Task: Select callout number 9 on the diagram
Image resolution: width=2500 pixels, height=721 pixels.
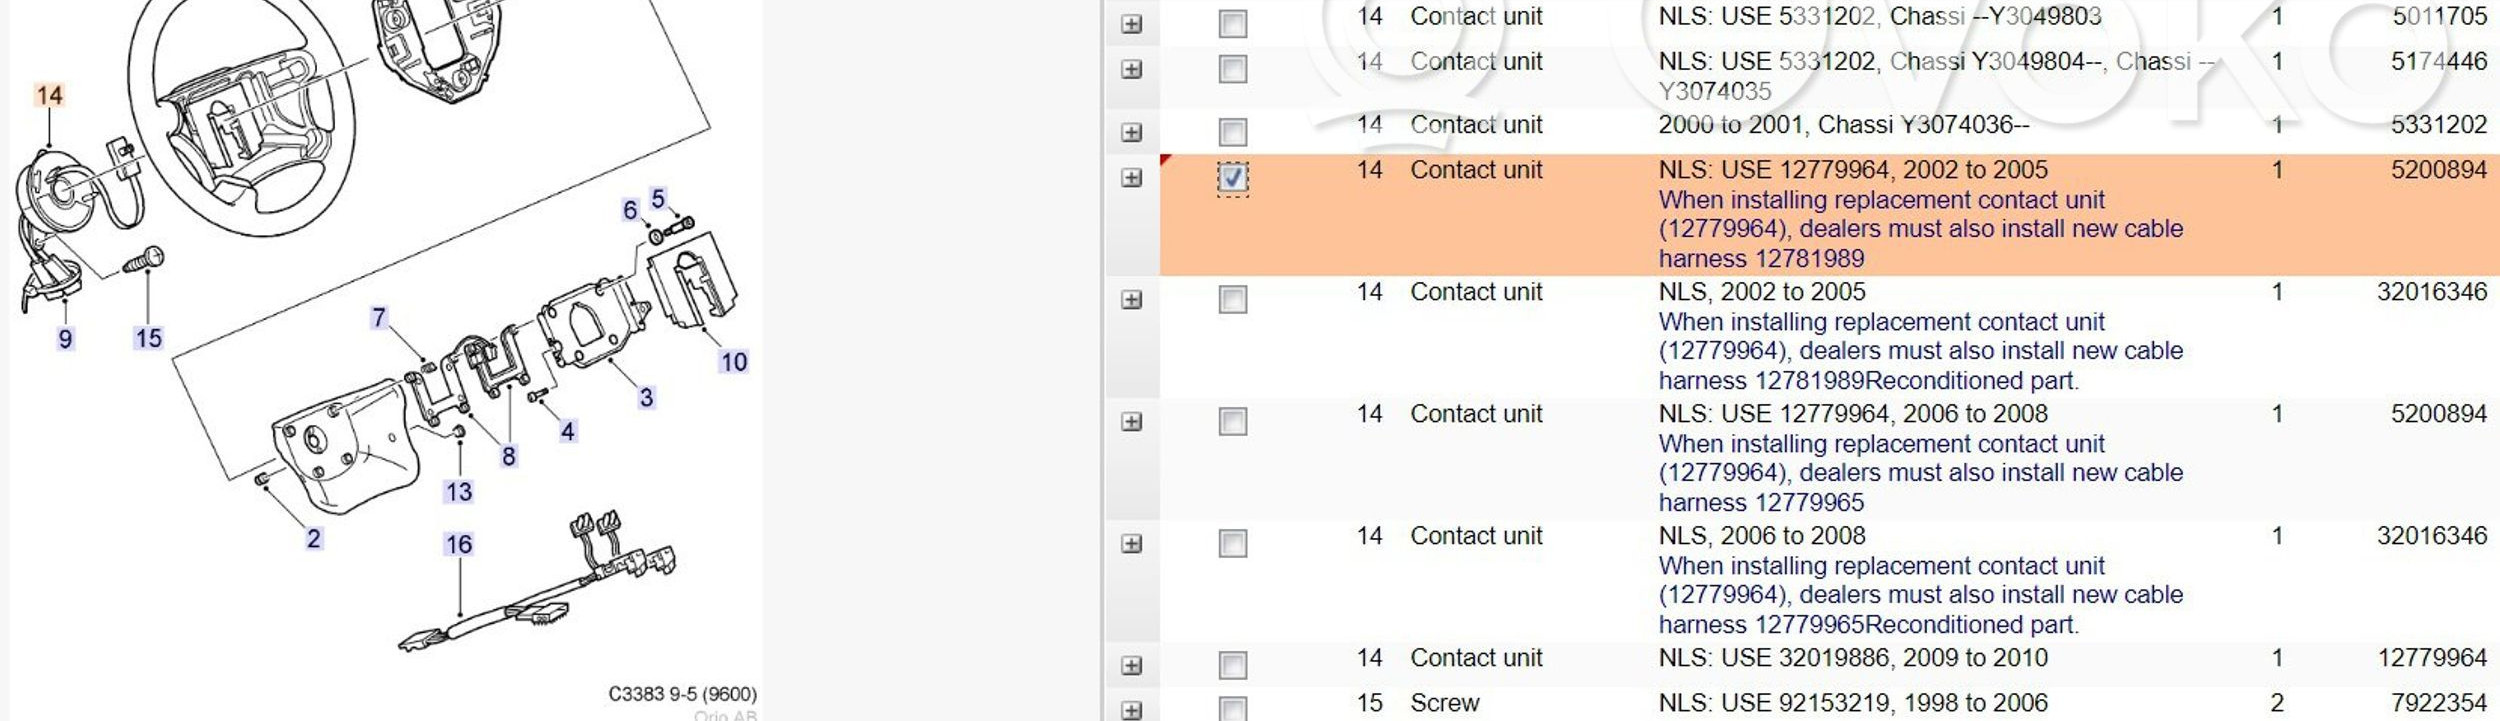Action: tap(65, 339)
